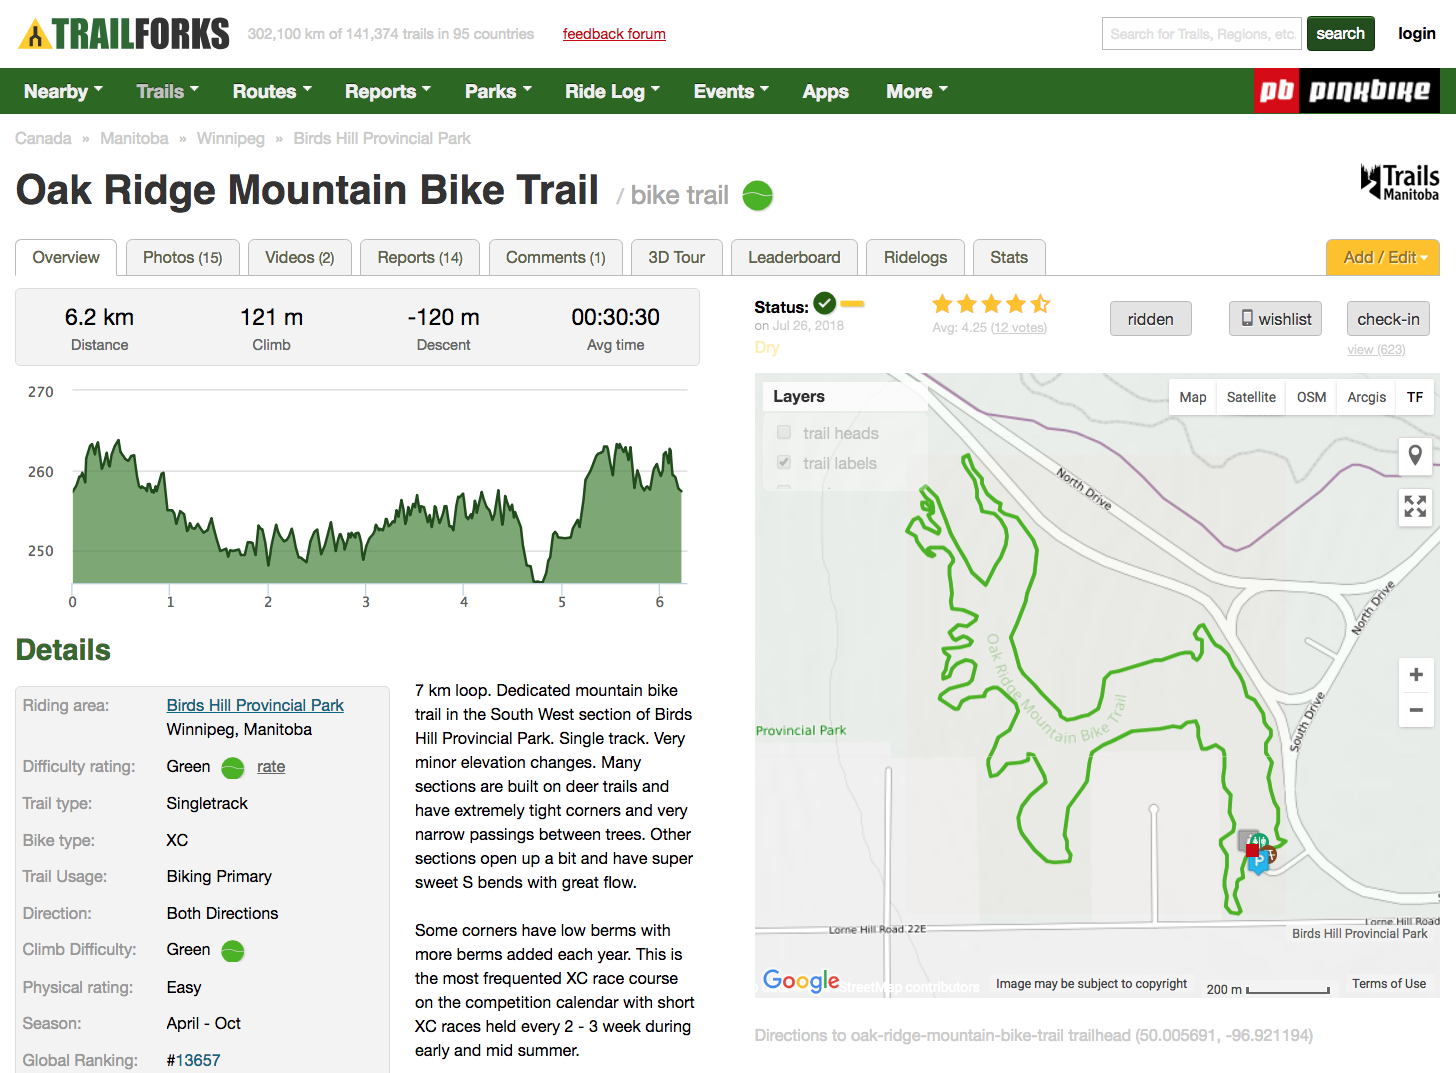Open the Leaderboard tab
Screen dimensions: 1456x1073
coord(794,257)
